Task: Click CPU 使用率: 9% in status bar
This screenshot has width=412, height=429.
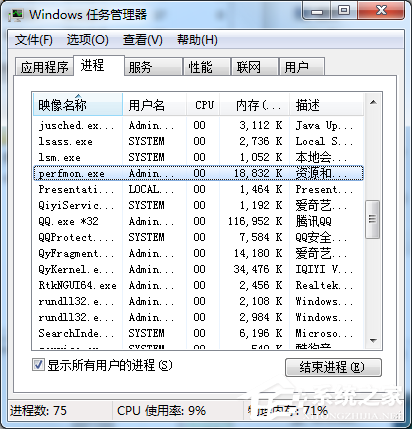Action: tap(161, 411)
